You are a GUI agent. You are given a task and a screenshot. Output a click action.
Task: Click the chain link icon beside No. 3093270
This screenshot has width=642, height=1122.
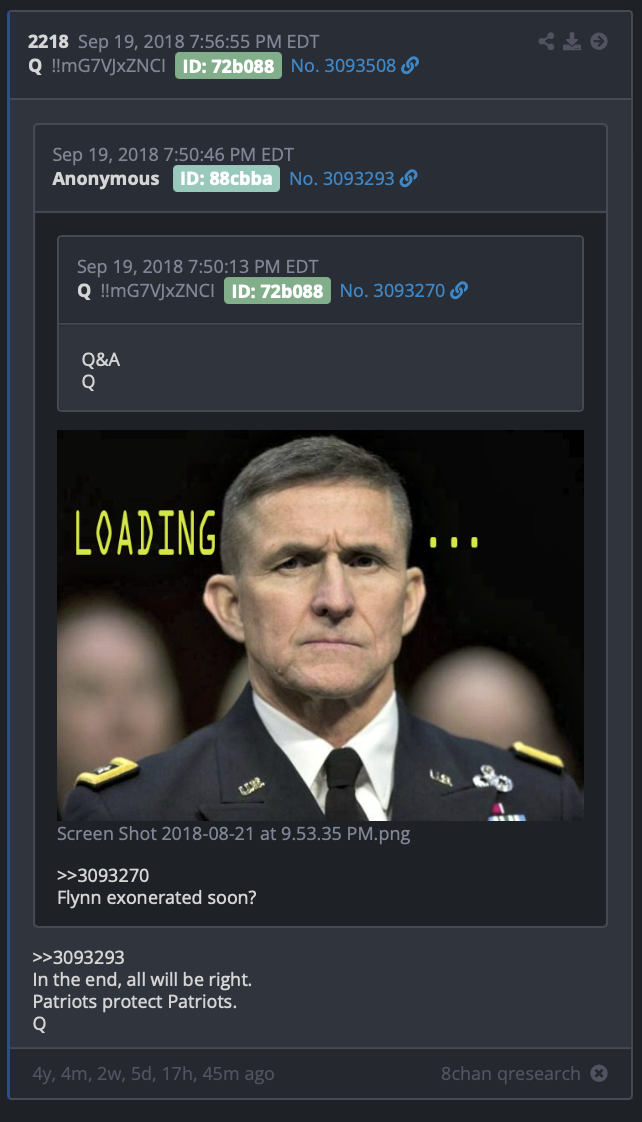tap(459, 291)
